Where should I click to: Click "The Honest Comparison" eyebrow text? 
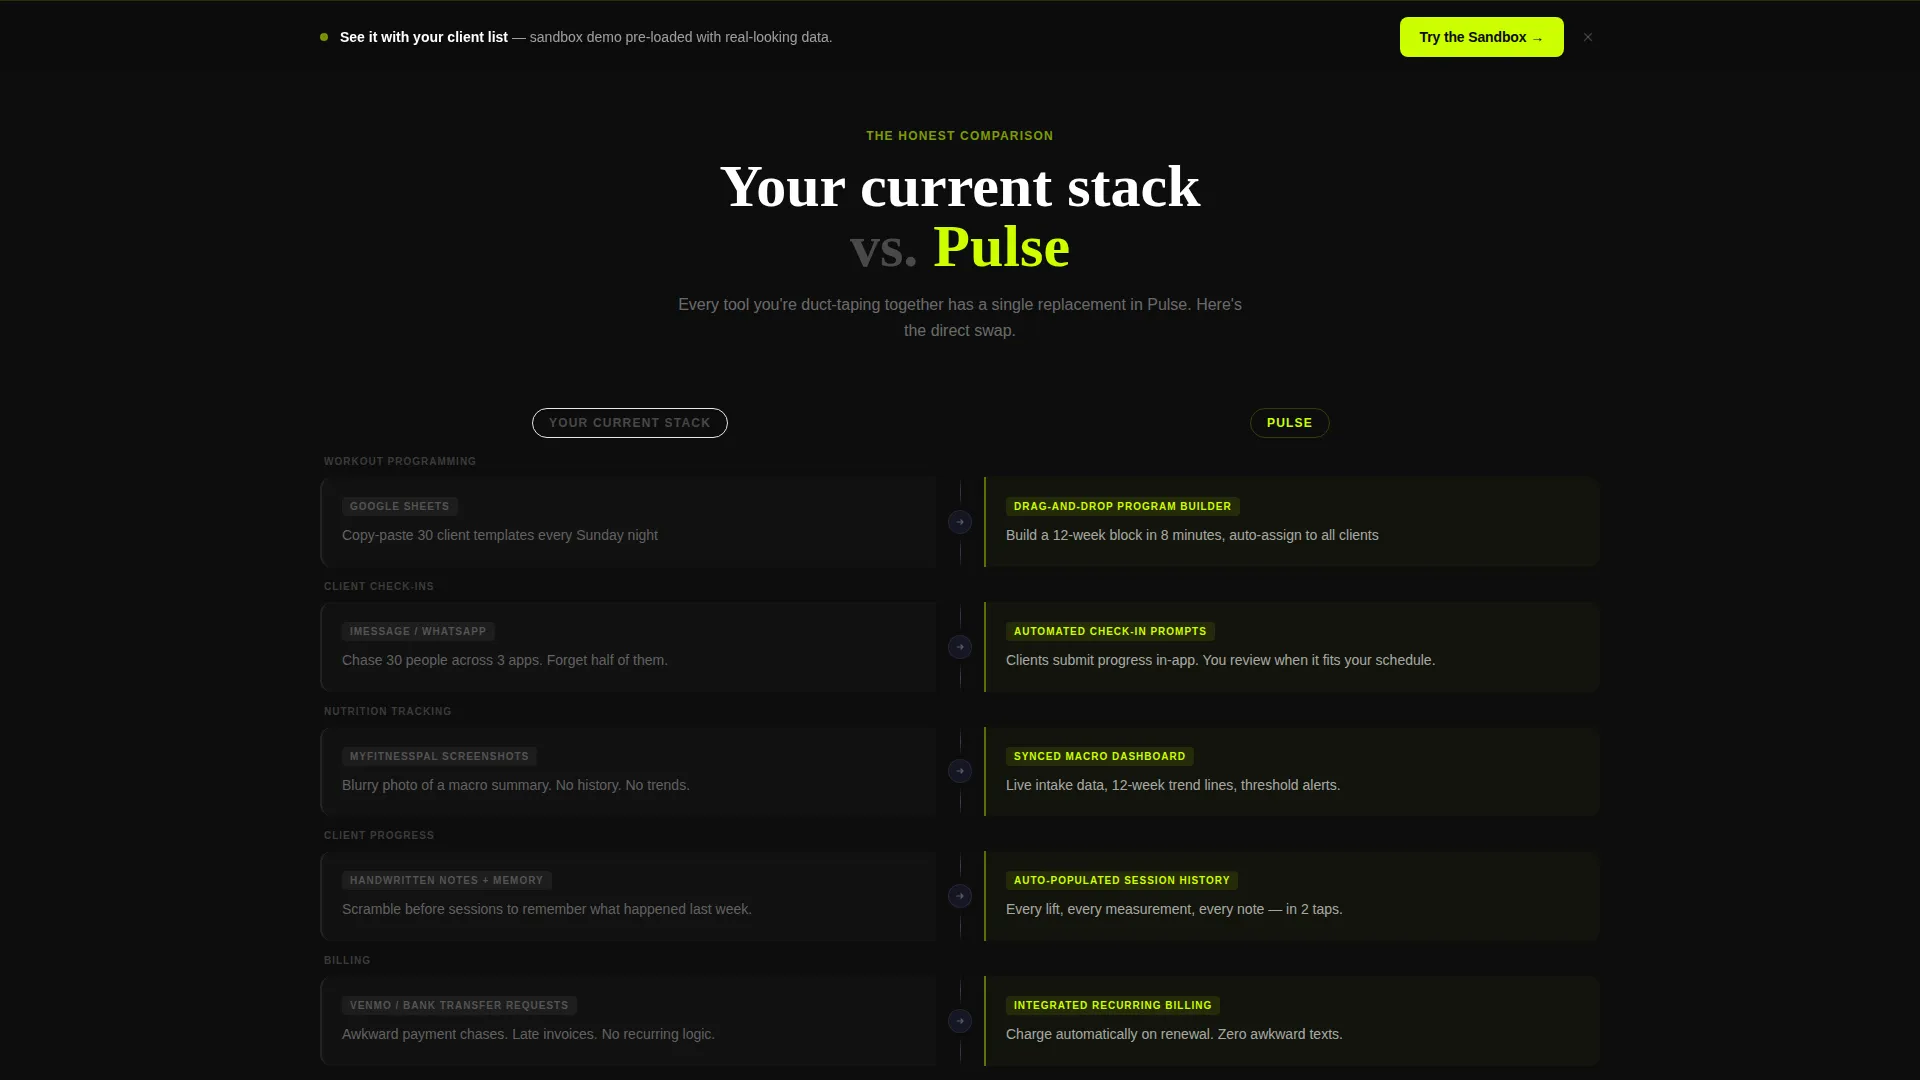point(960,136)
